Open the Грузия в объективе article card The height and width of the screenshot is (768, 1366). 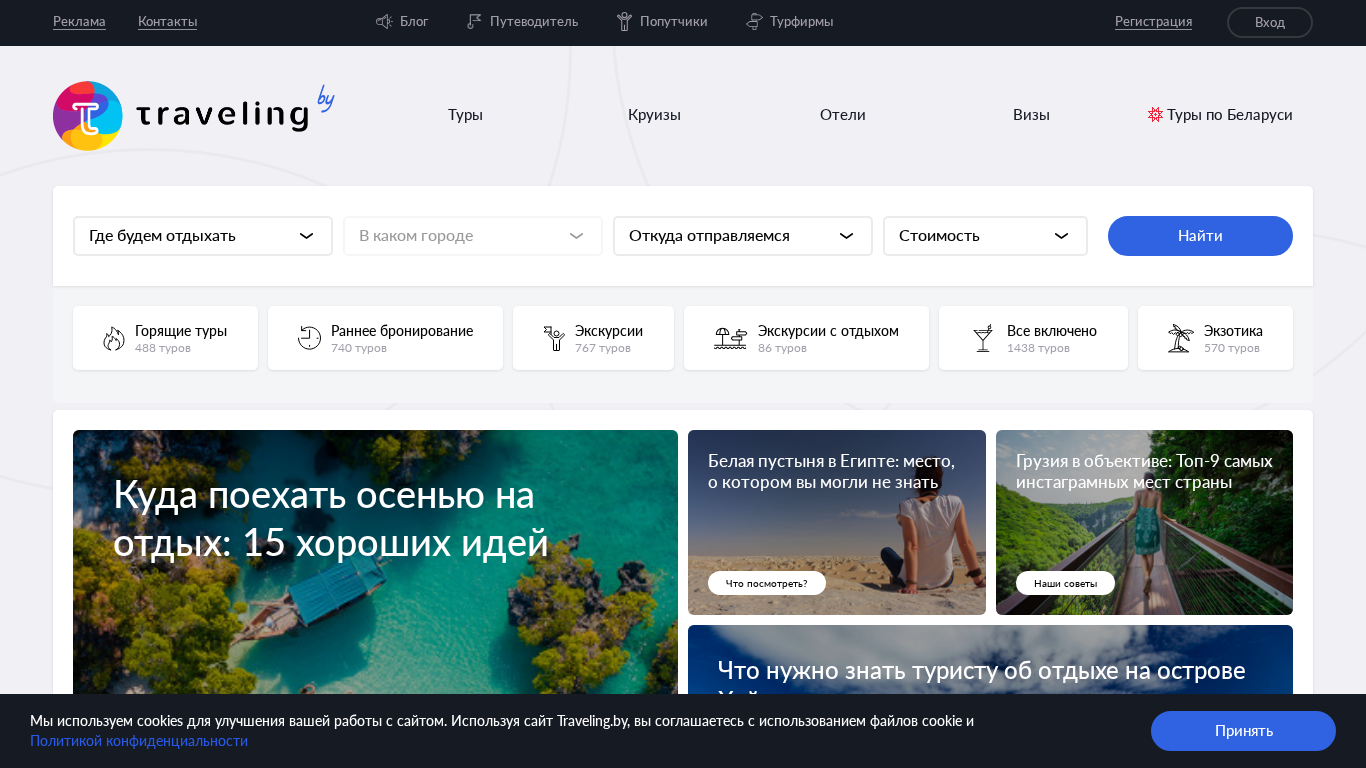click(1144, 522)
